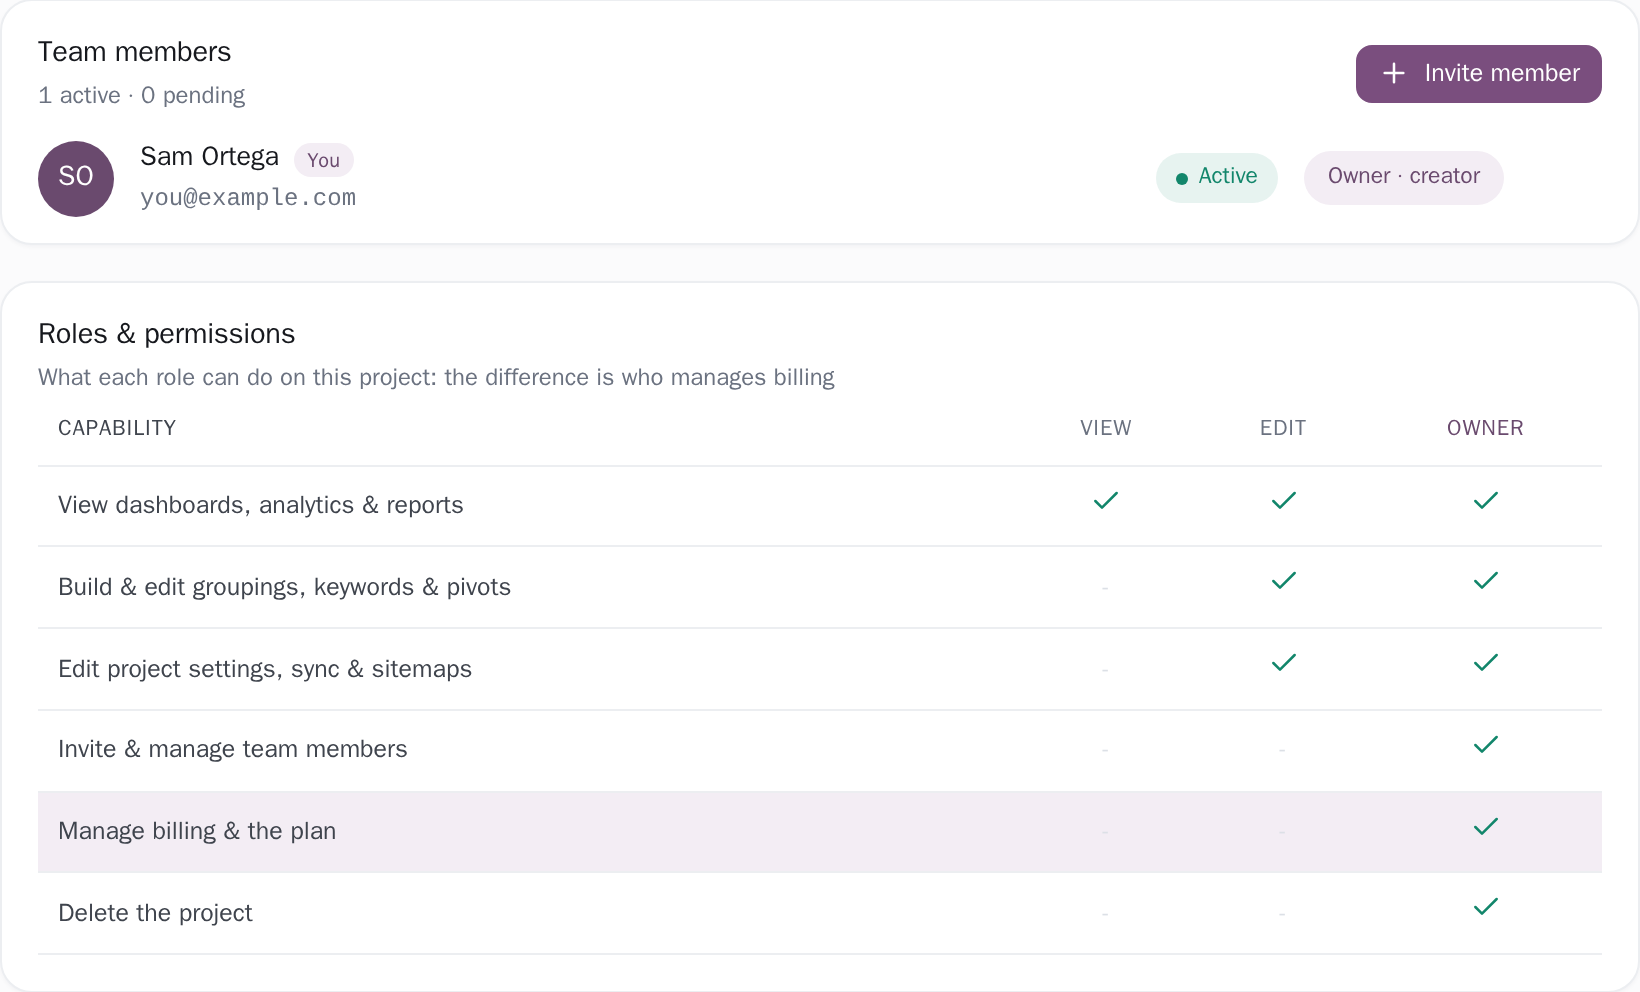Click the Active status badge
This screenshot has height=992, width=1640.
(1217, 177)
